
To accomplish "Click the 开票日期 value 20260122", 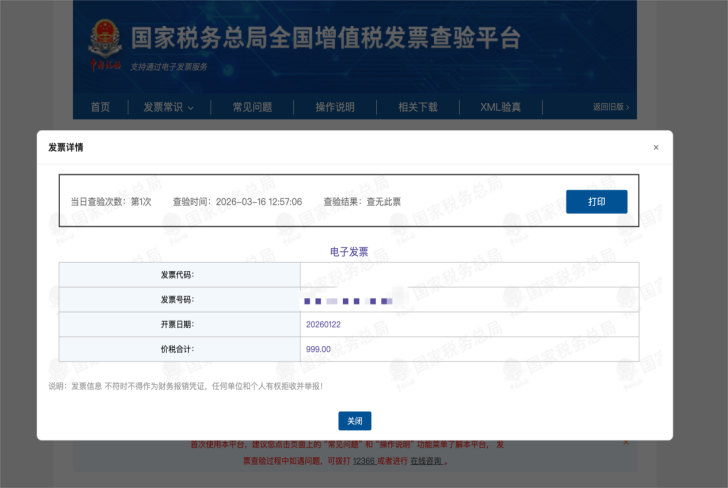I will (x=323, y=324).
